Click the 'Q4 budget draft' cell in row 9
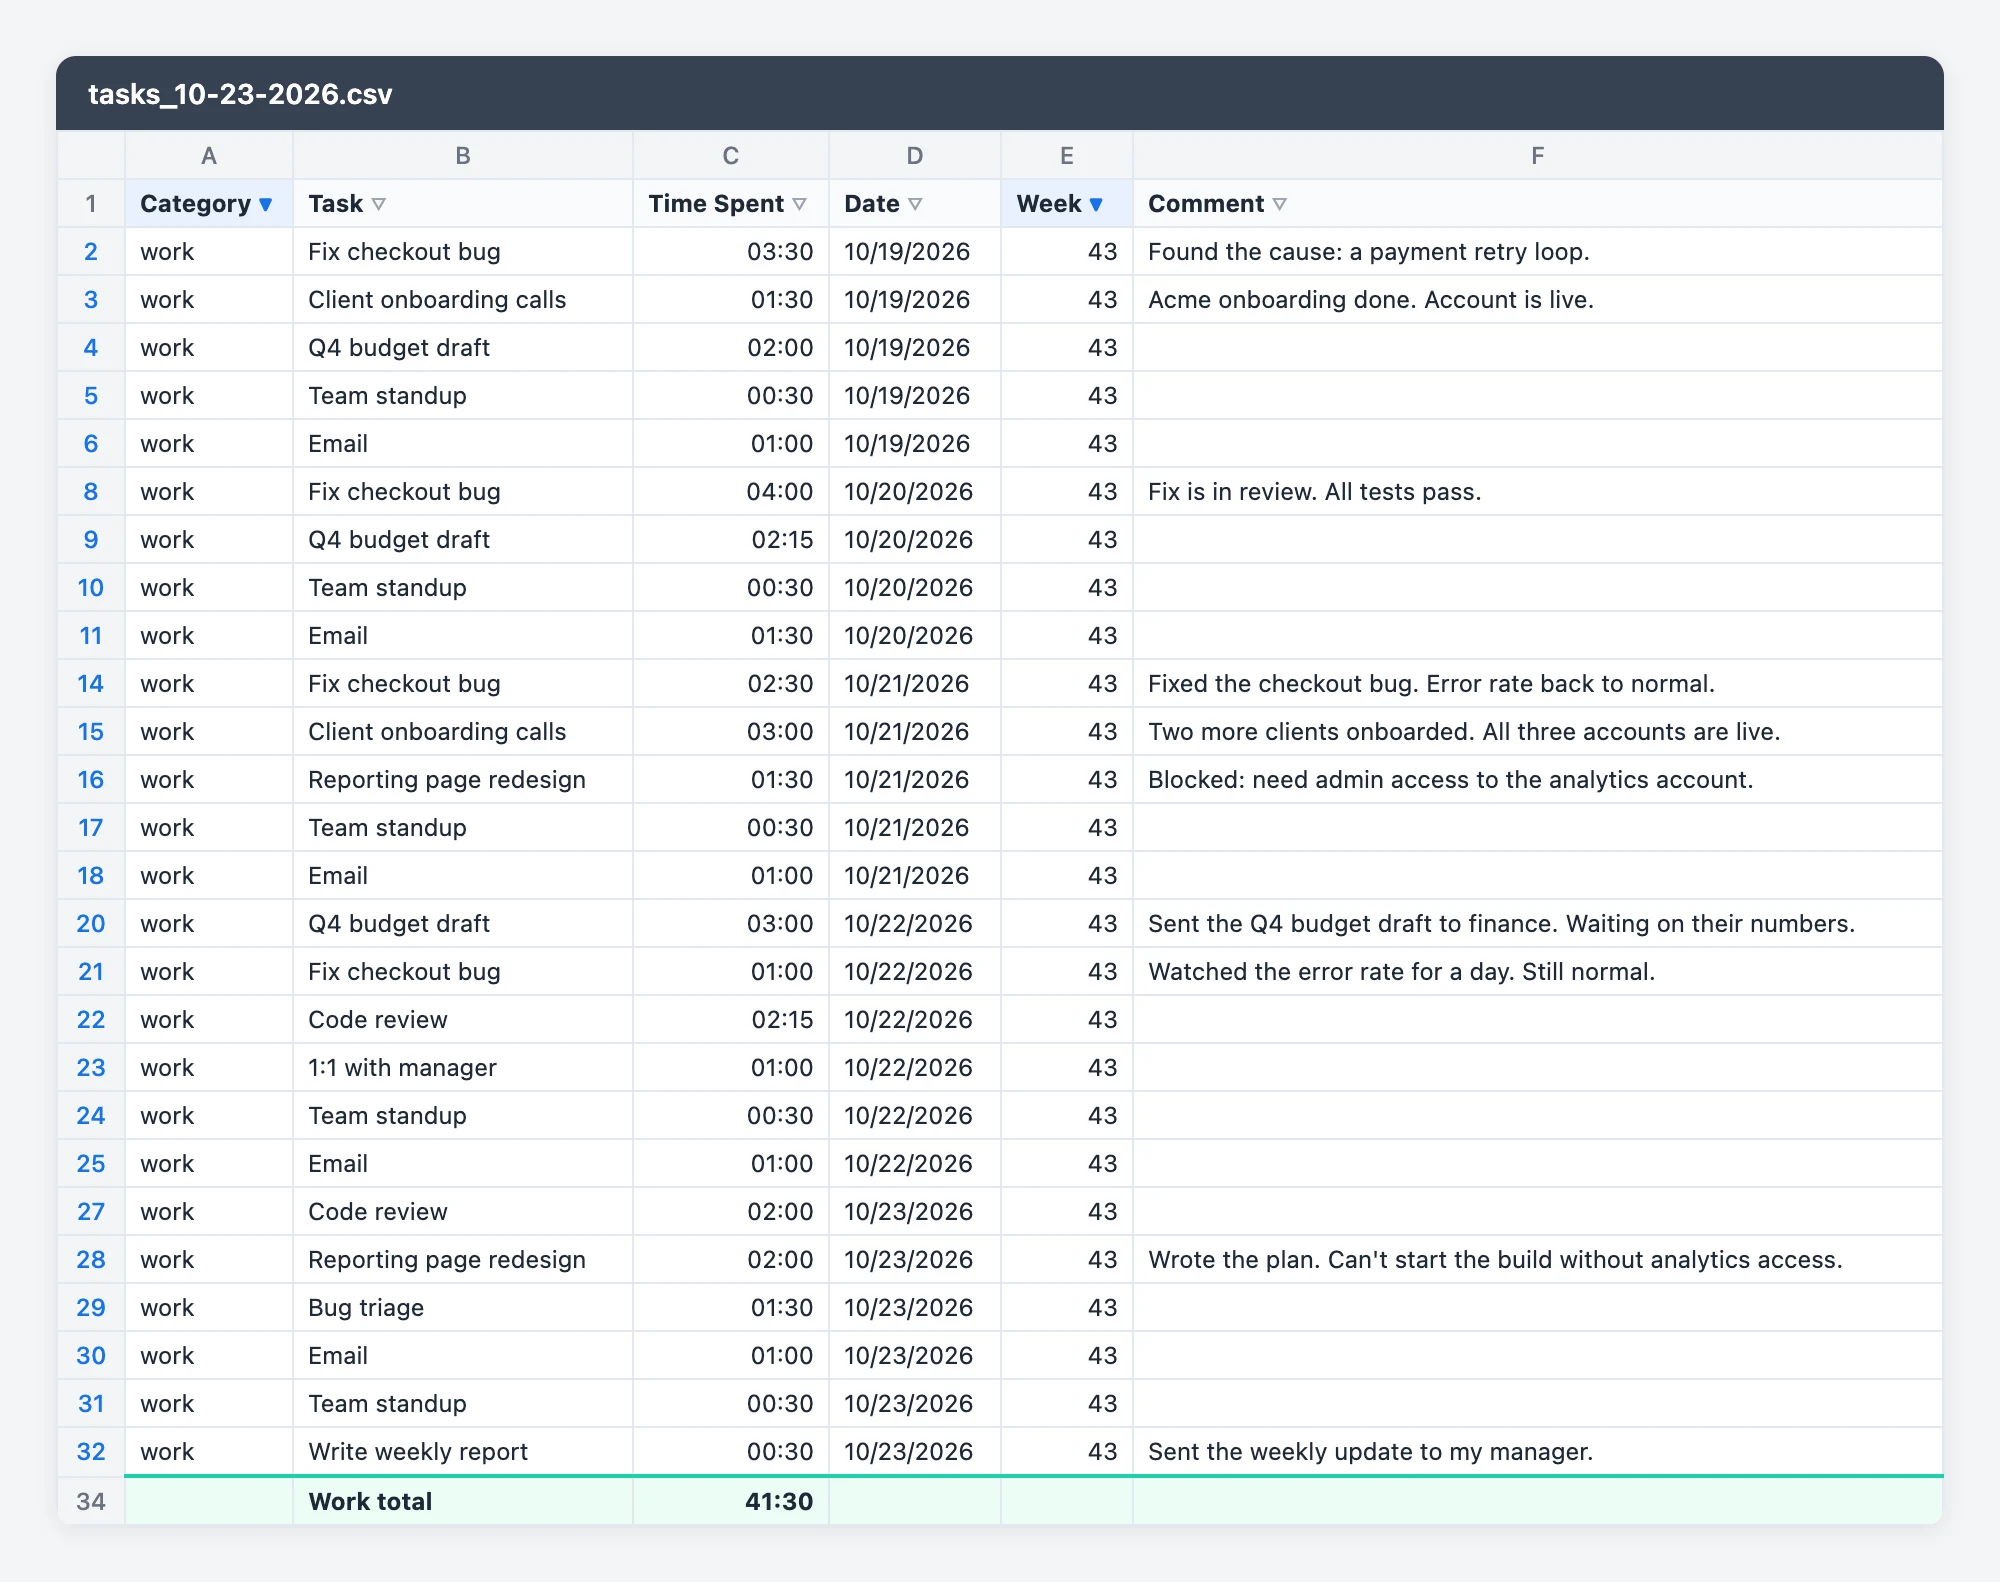The height and width of the screenshot is (1582, 2000). pos(463,540)
